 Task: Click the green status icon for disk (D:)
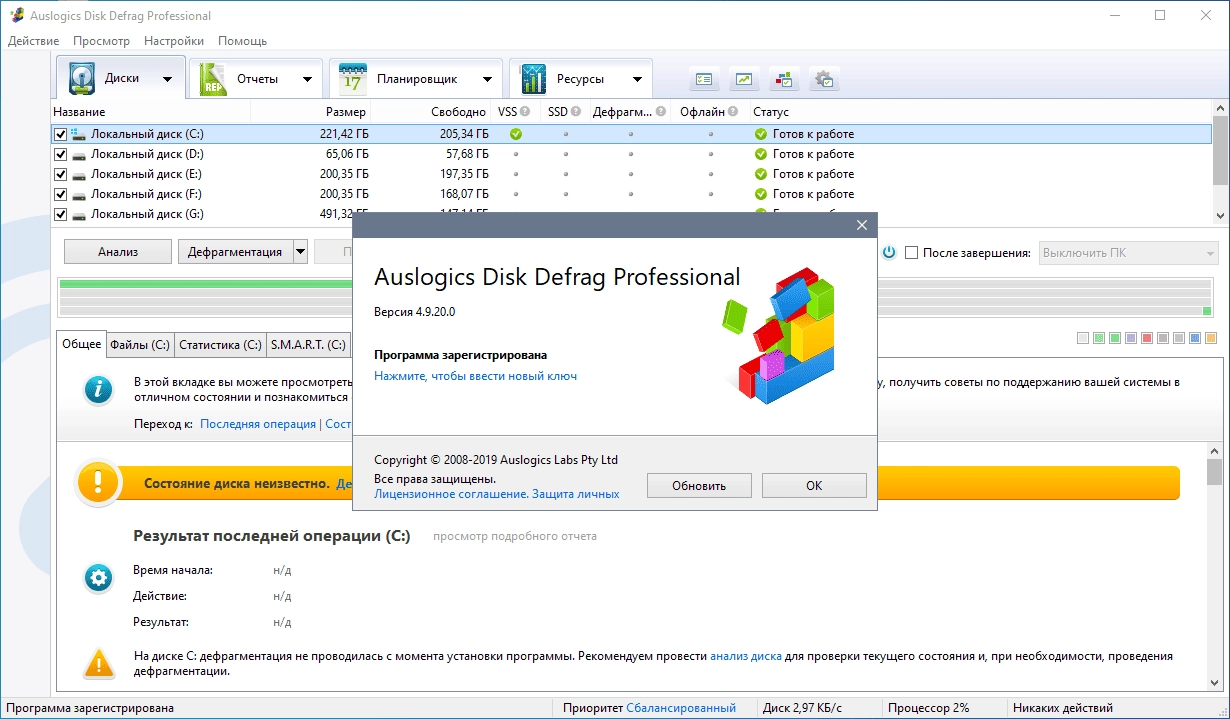point(761,154)
